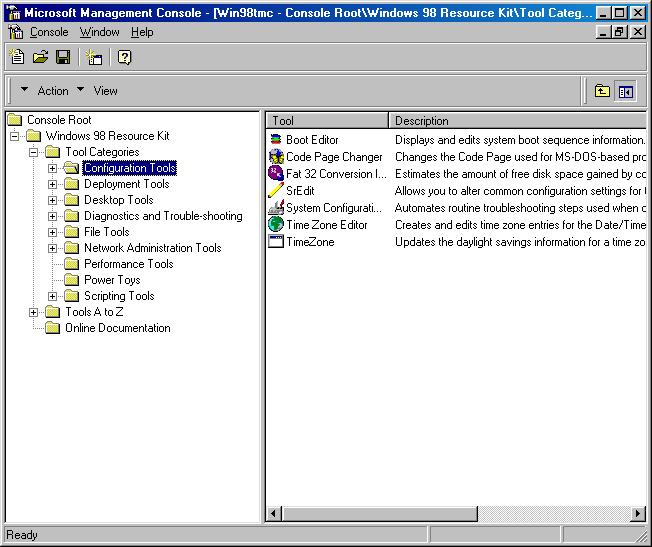Click the SrEdit pencil icon
The image size is (652, 547).
[x=276, y=191]
